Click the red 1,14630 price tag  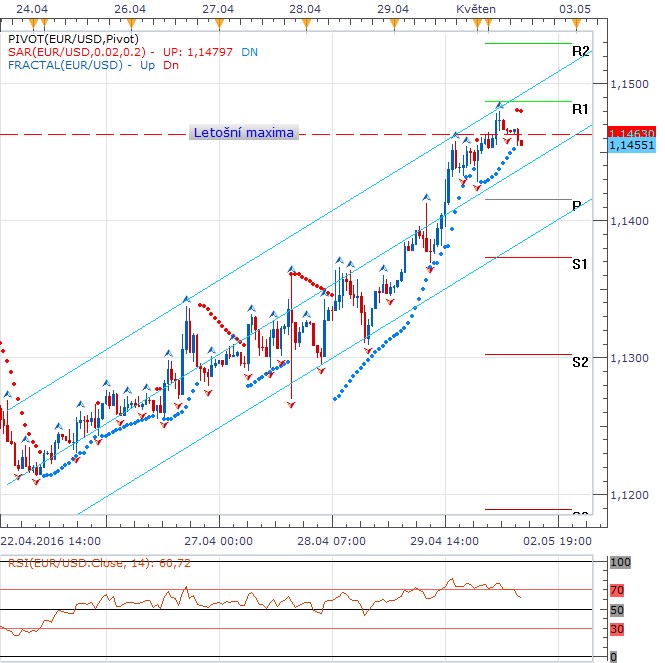630,132
